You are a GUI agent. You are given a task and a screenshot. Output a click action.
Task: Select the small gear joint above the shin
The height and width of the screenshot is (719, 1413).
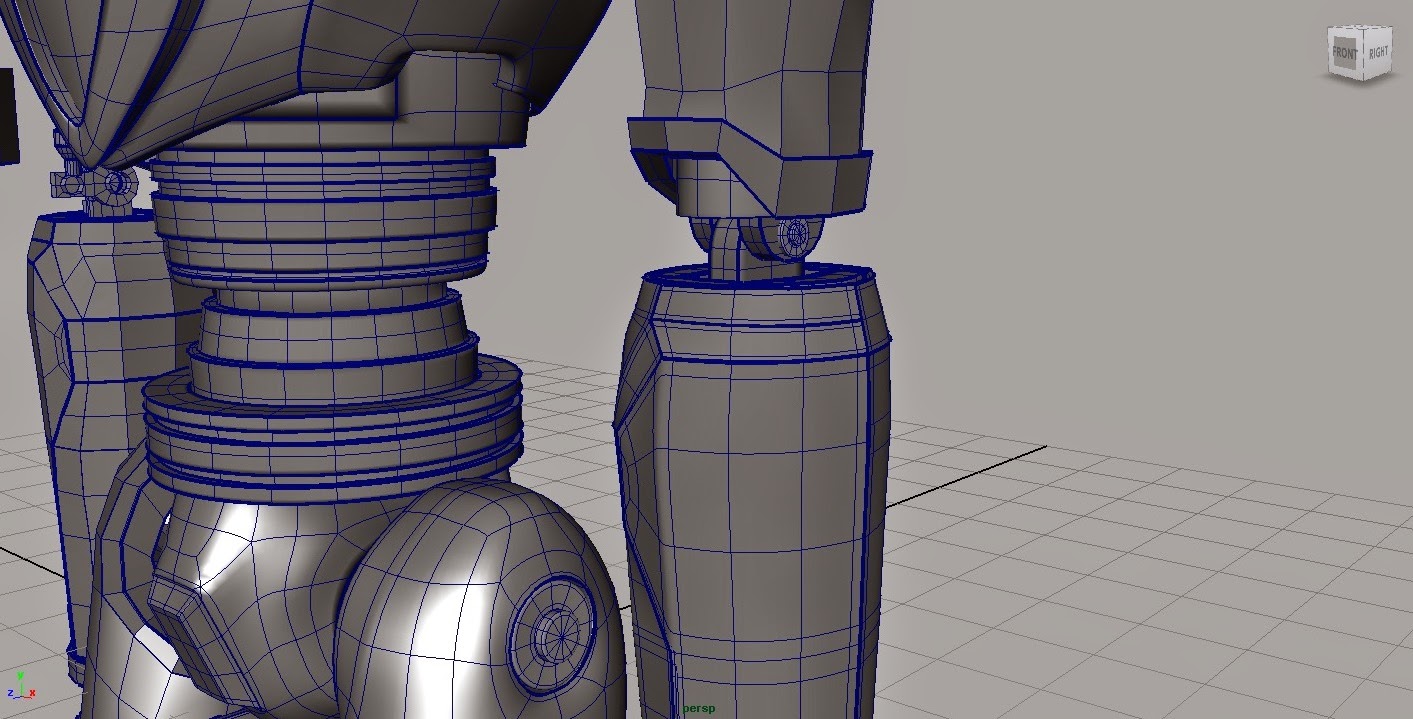[x=793, y=235]
